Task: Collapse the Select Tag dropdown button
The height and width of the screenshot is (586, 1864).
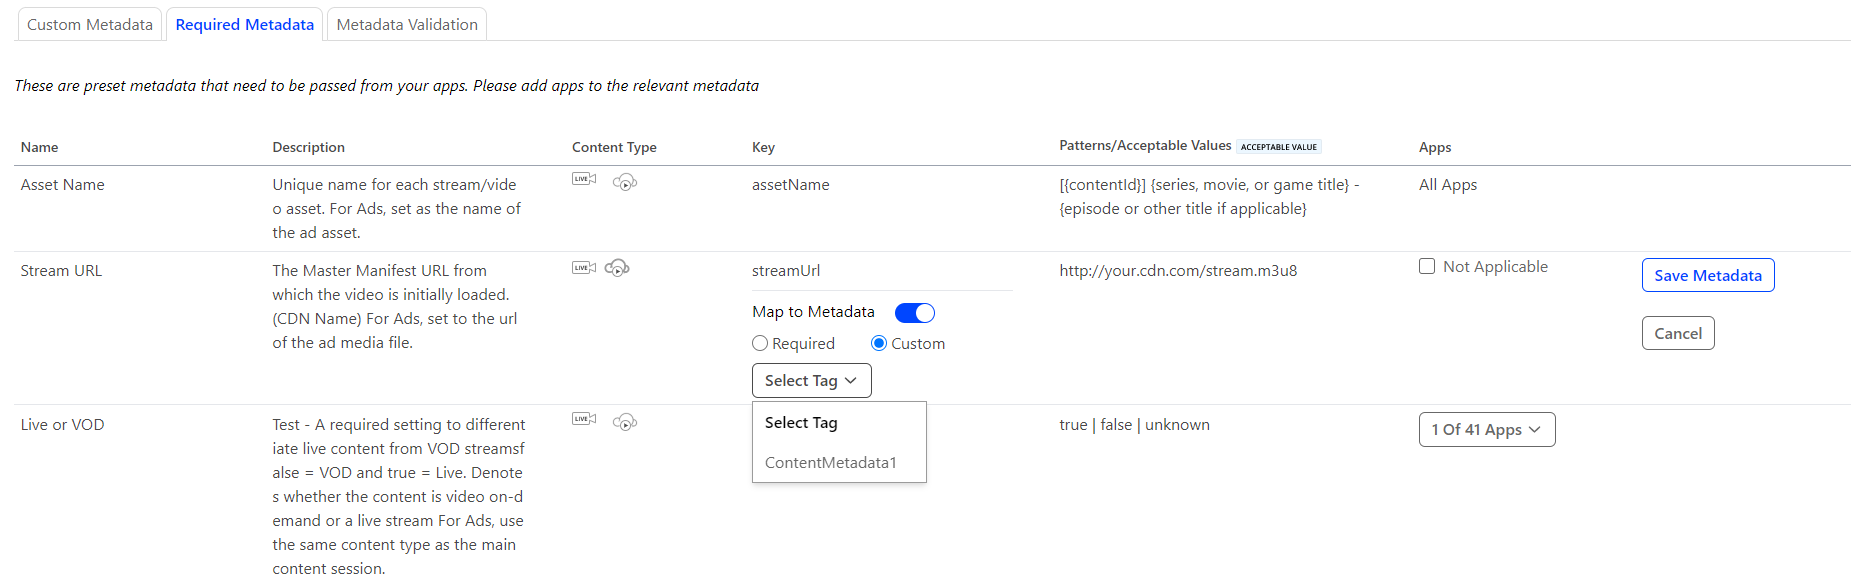Action: (811, 381)
